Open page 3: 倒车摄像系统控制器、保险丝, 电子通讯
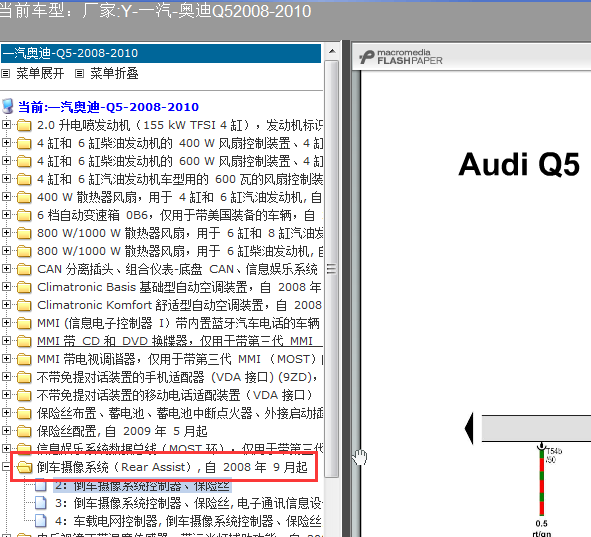The height and width of the screenshot is (537, 591). [x=189, y=503]
